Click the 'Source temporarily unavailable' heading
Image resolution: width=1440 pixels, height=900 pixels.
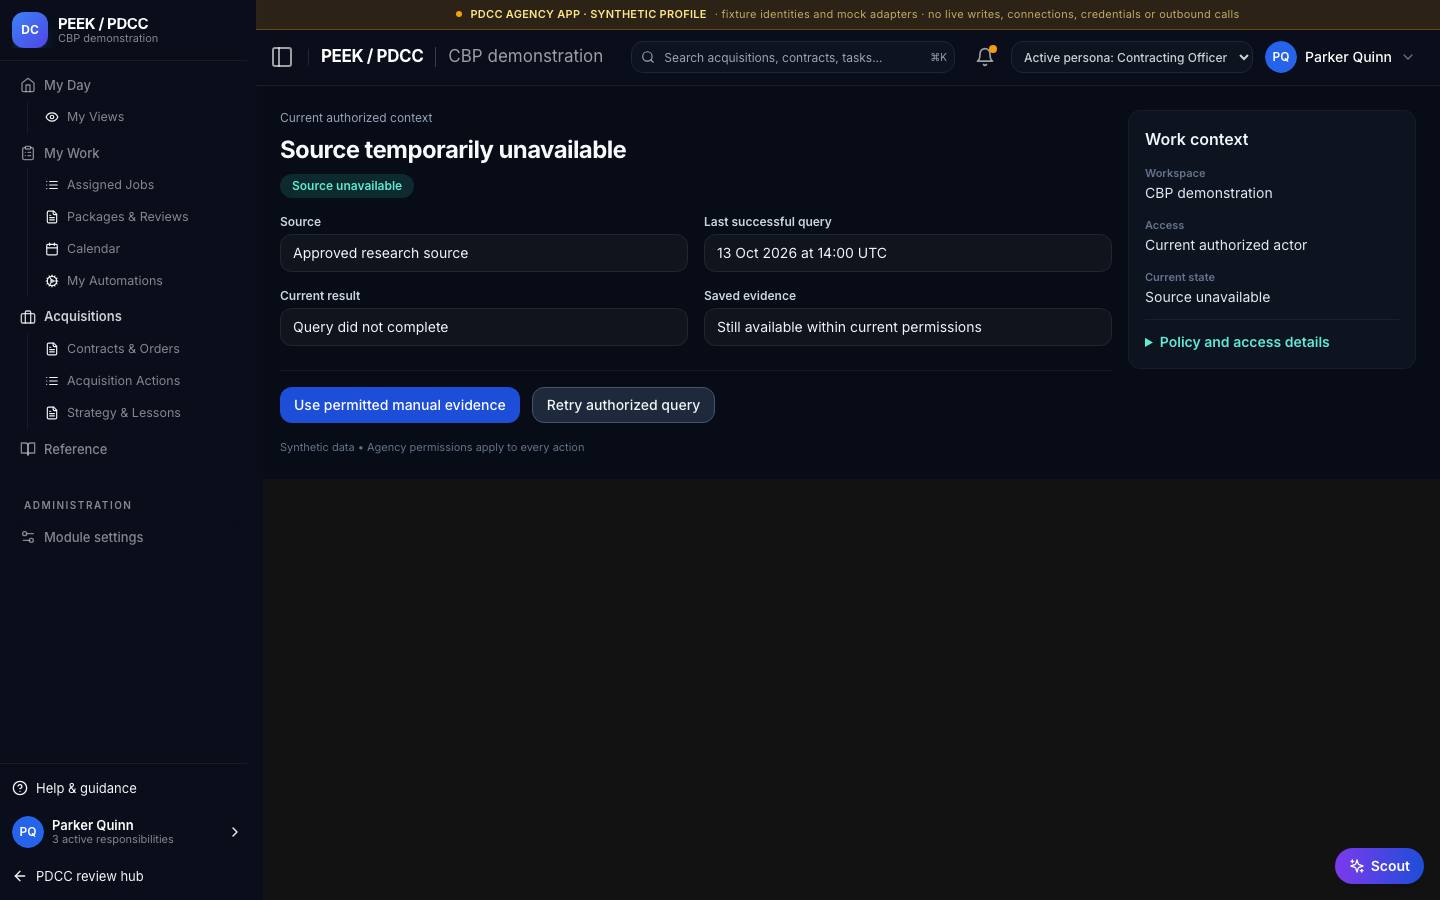pyautogui.click(x=453, y=150)
